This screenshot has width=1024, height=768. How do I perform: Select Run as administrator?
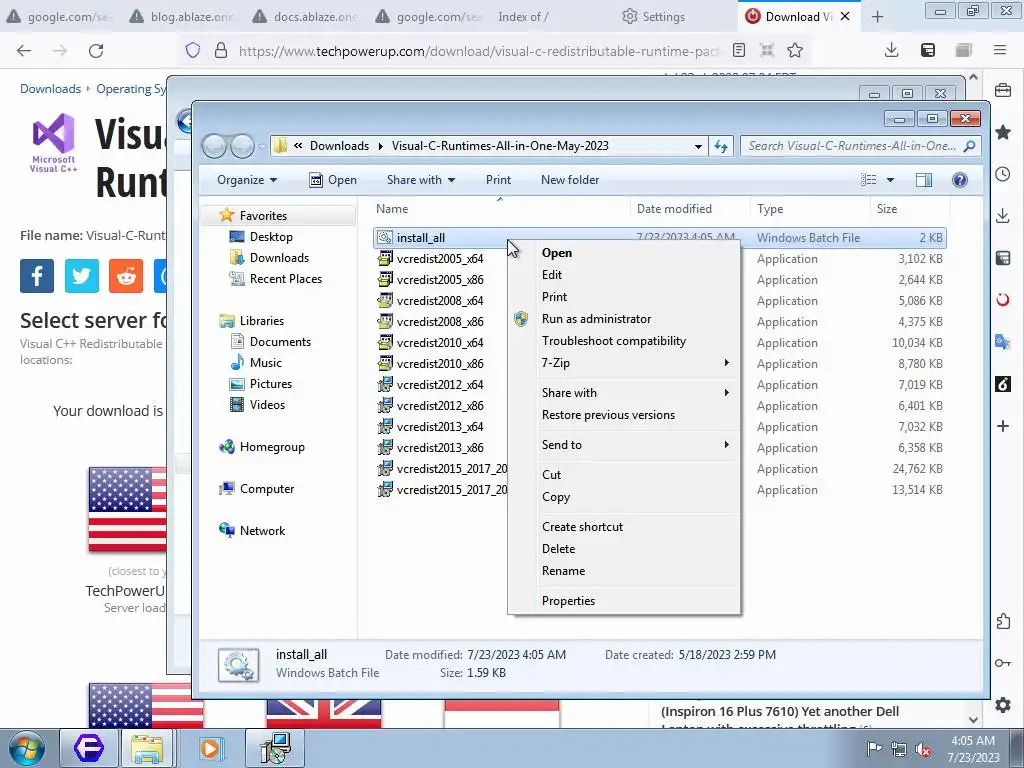(x=596, y=319)
